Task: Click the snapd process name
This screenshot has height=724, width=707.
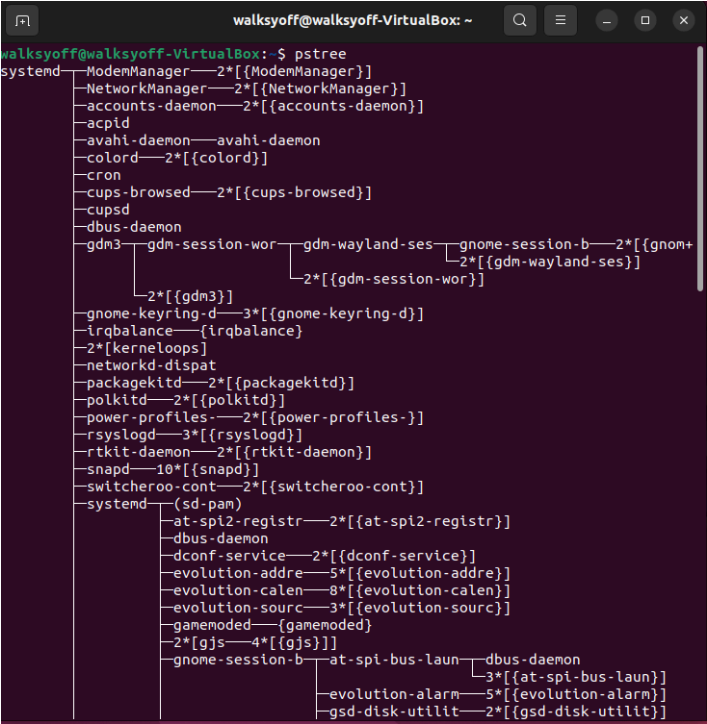Action: click(108, 470)
